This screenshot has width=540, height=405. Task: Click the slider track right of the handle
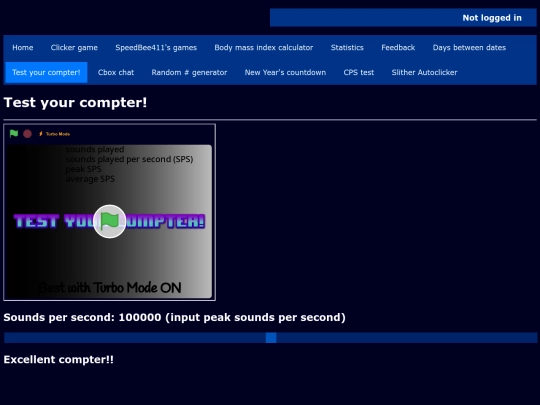(407, 338)
